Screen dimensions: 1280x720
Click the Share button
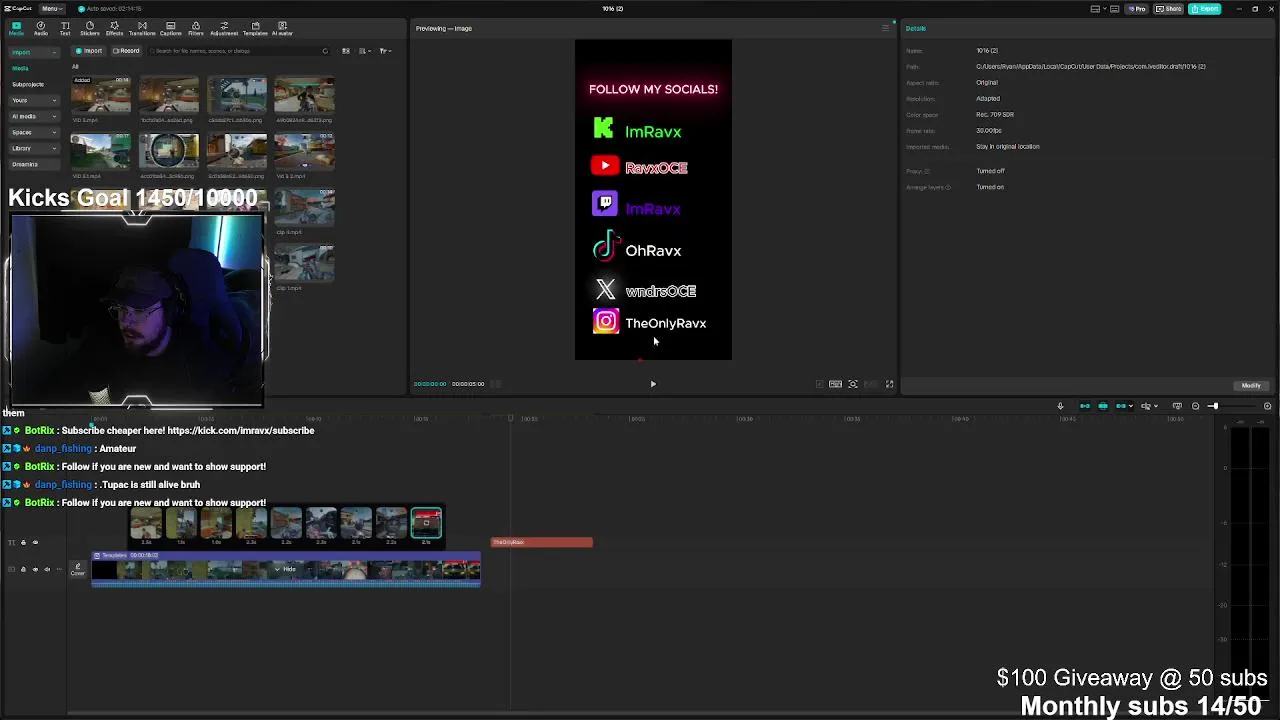pyautogui.click(x=1168, y=9)
